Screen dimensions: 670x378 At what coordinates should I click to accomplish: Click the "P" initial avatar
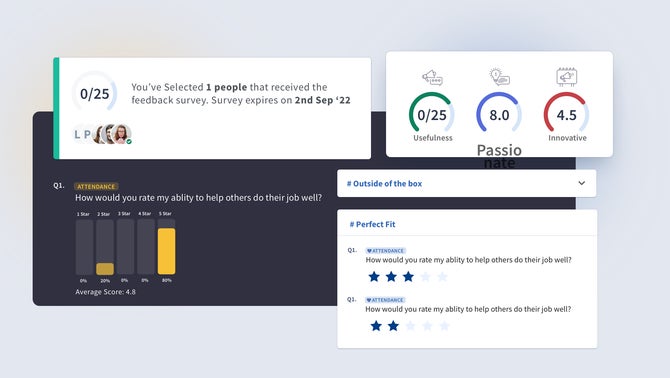click(x=87, y=135)
